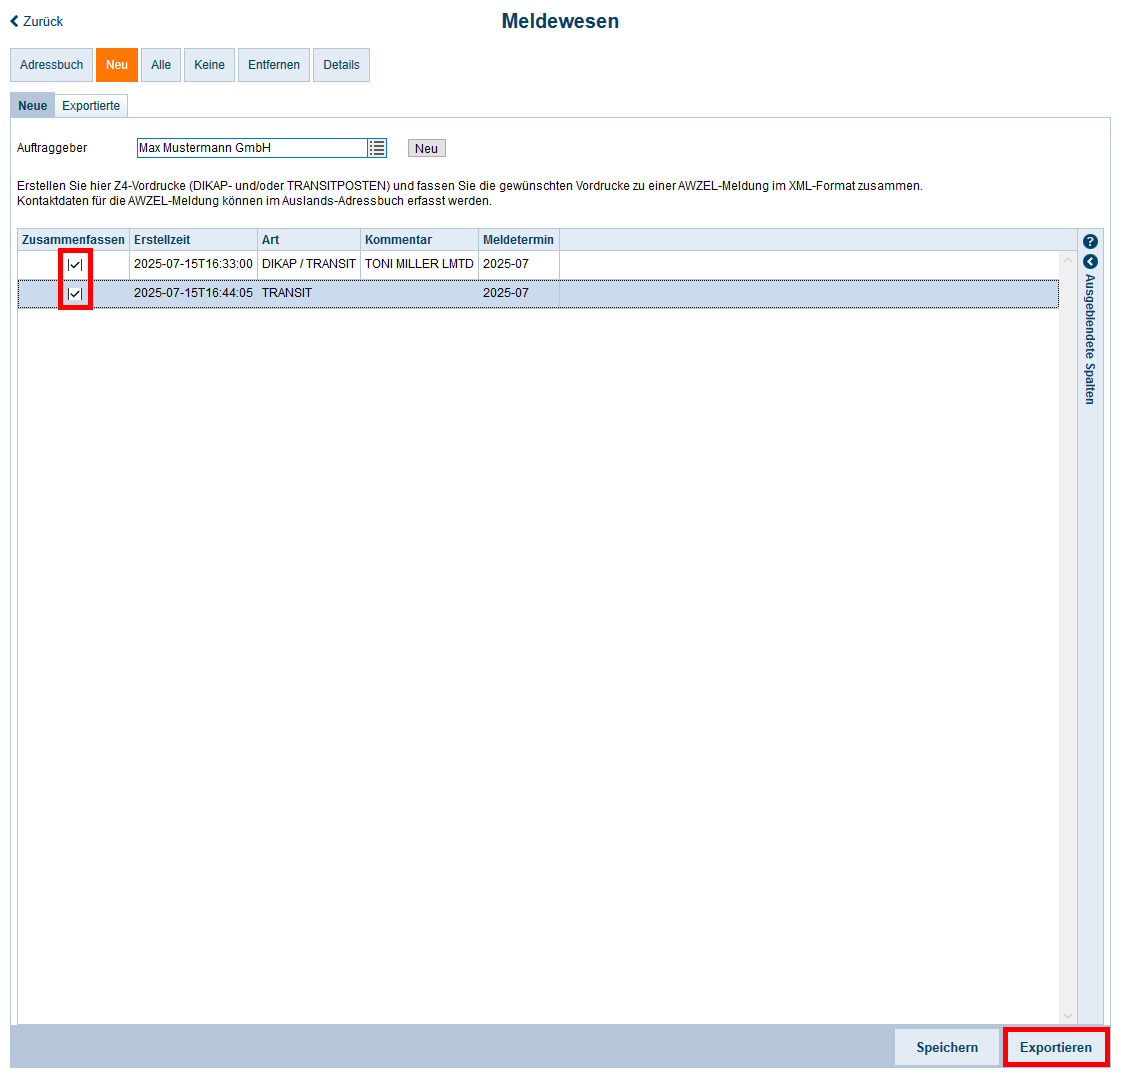Click Entfernen to remove the selected entry
The width and height of the screenshot is (1122, 1074).
click(274, 65)
